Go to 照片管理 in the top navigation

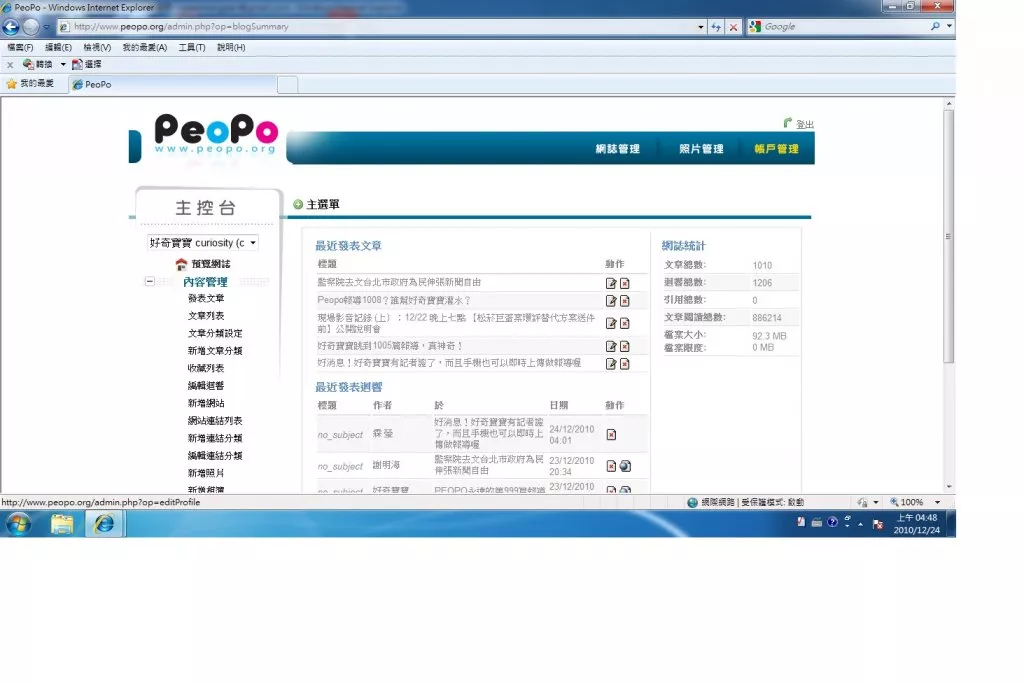click(701, 149)
